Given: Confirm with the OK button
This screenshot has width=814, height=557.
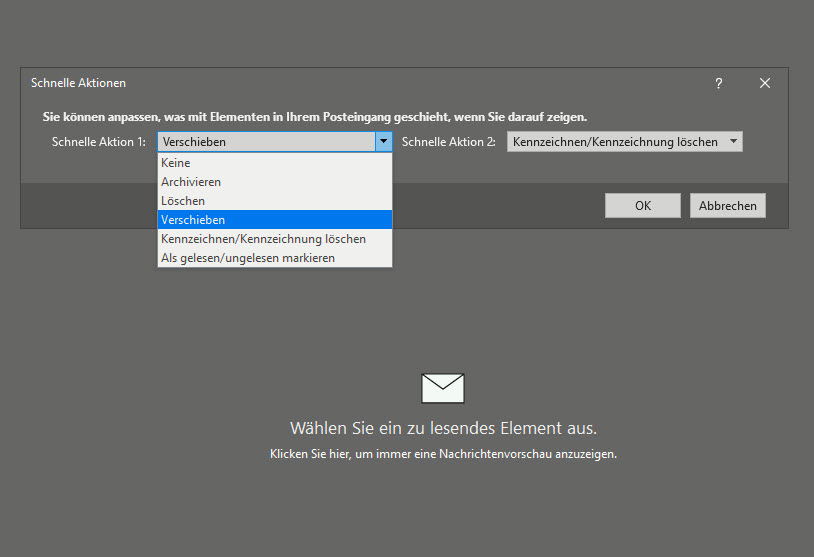Looking at the screenshot, I should 643,206.
